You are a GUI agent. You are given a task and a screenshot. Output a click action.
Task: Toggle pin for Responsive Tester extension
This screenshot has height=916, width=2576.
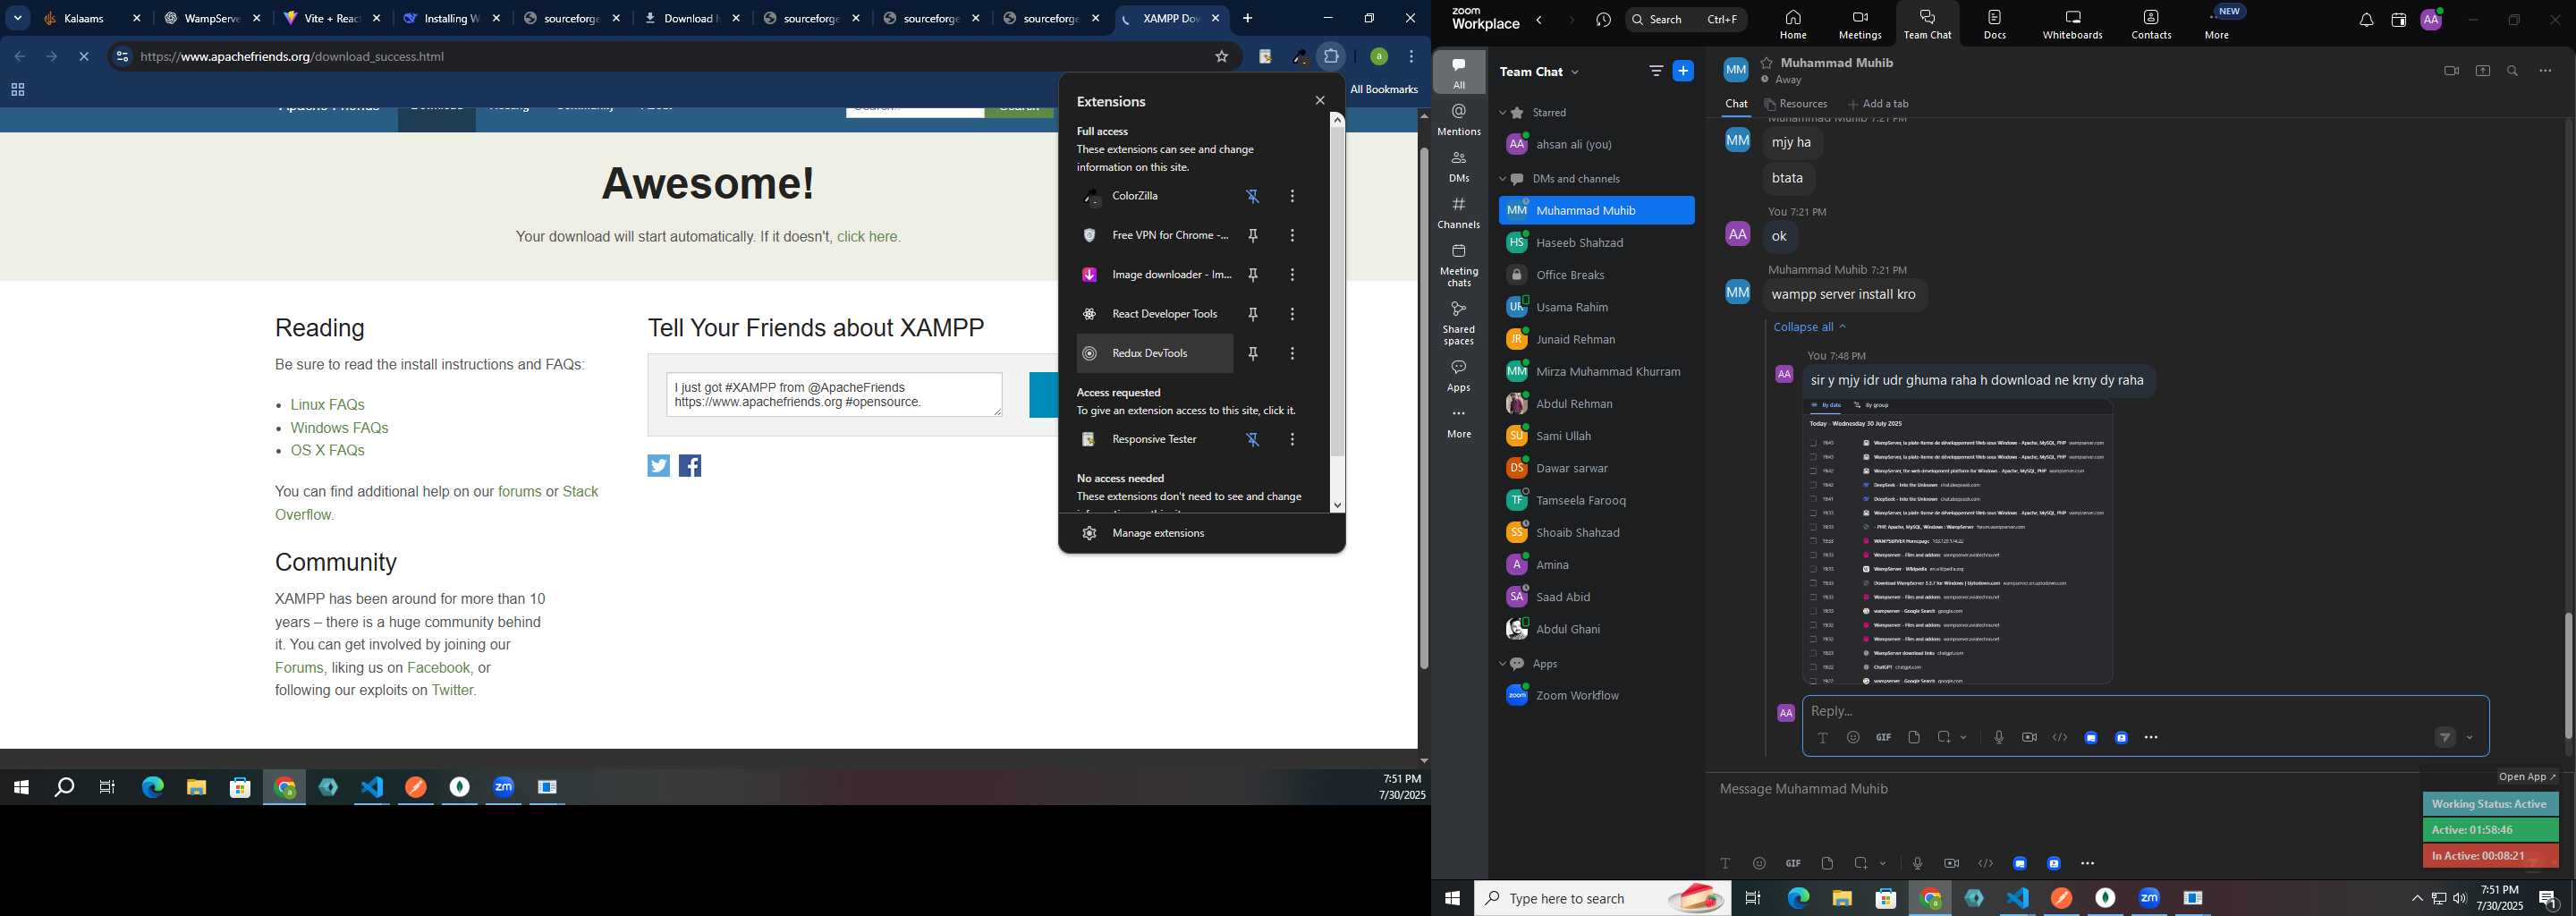pos(1253,440)
